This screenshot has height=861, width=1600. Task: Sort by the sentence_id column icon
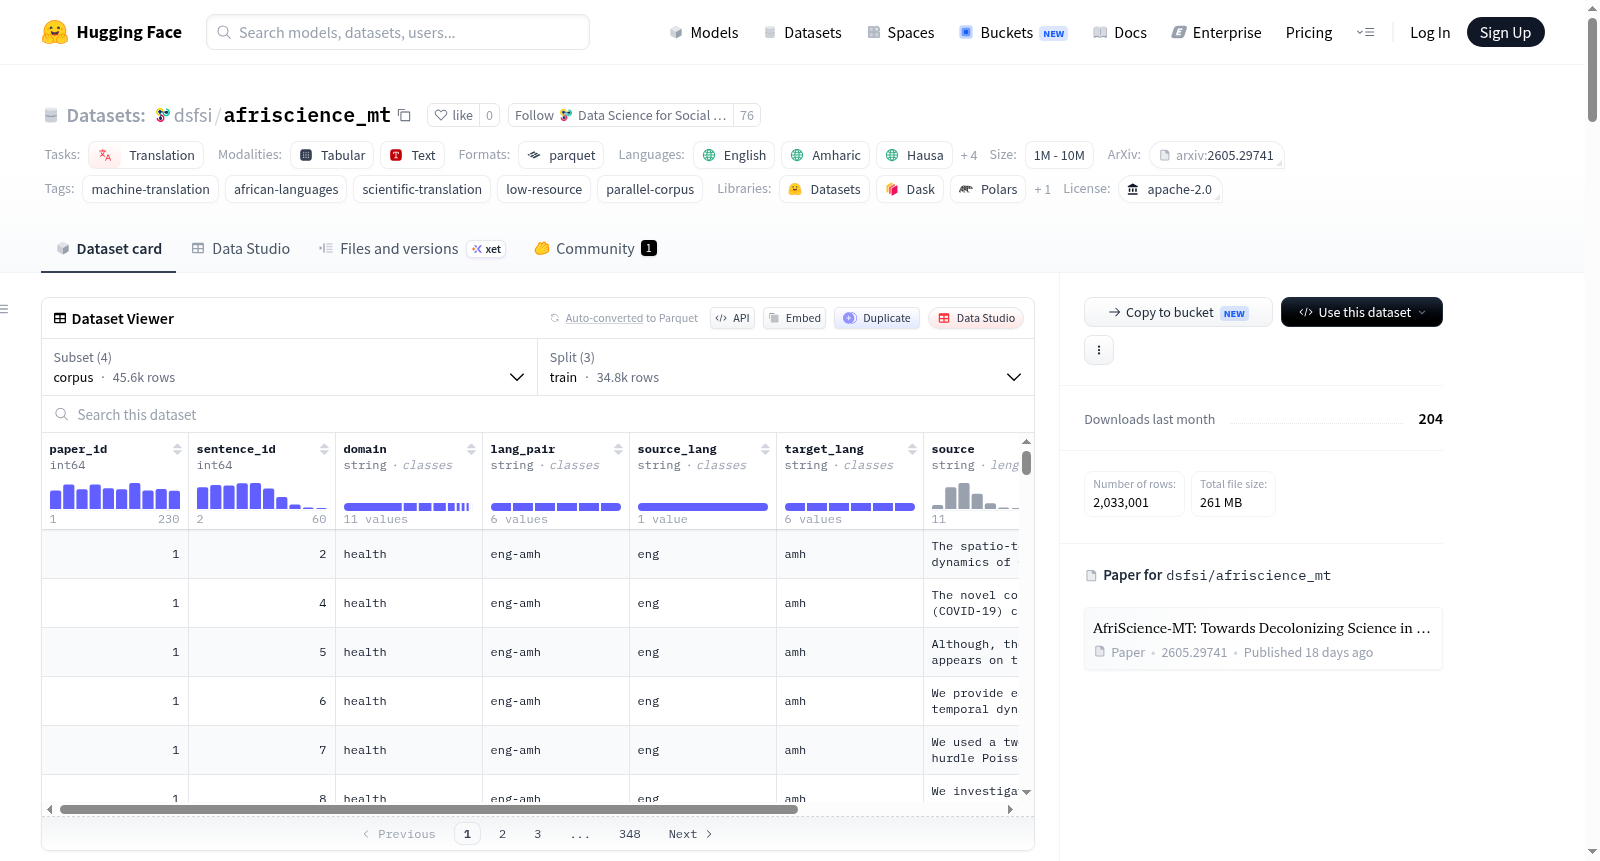[324, 449]
